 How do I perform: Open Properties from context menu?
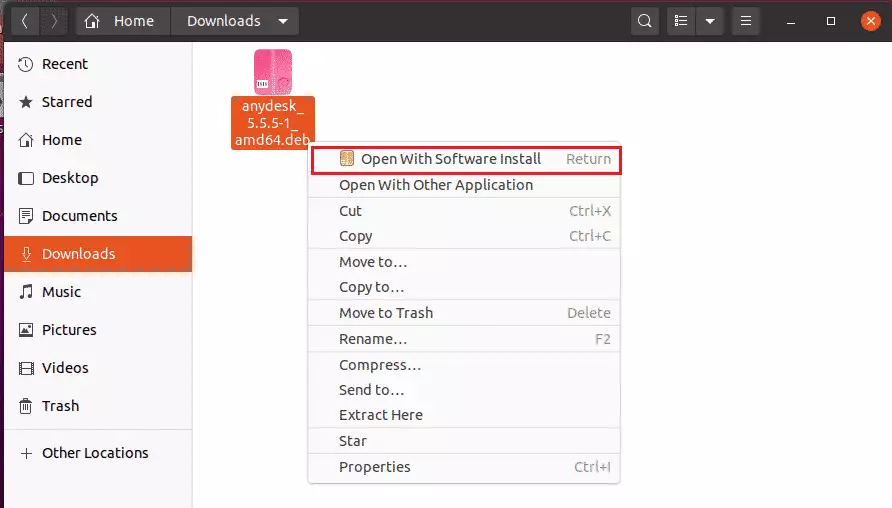[464, 467]
